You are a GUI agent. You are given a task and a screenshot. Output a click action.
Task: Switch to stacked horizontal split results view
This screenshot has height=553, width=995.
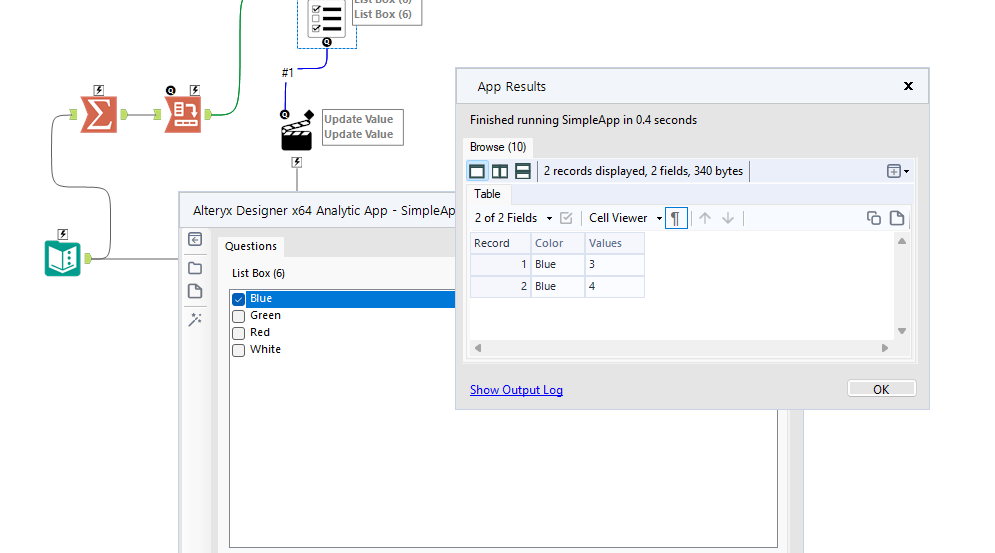click(x=523, y=171)
